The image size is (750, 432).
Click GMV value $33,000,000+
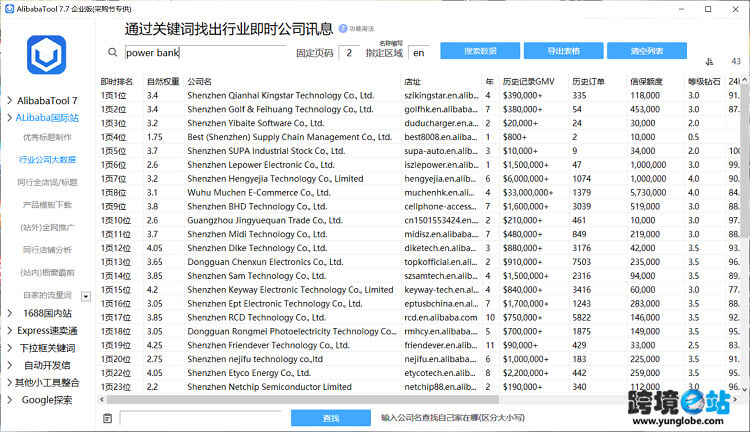528,193
